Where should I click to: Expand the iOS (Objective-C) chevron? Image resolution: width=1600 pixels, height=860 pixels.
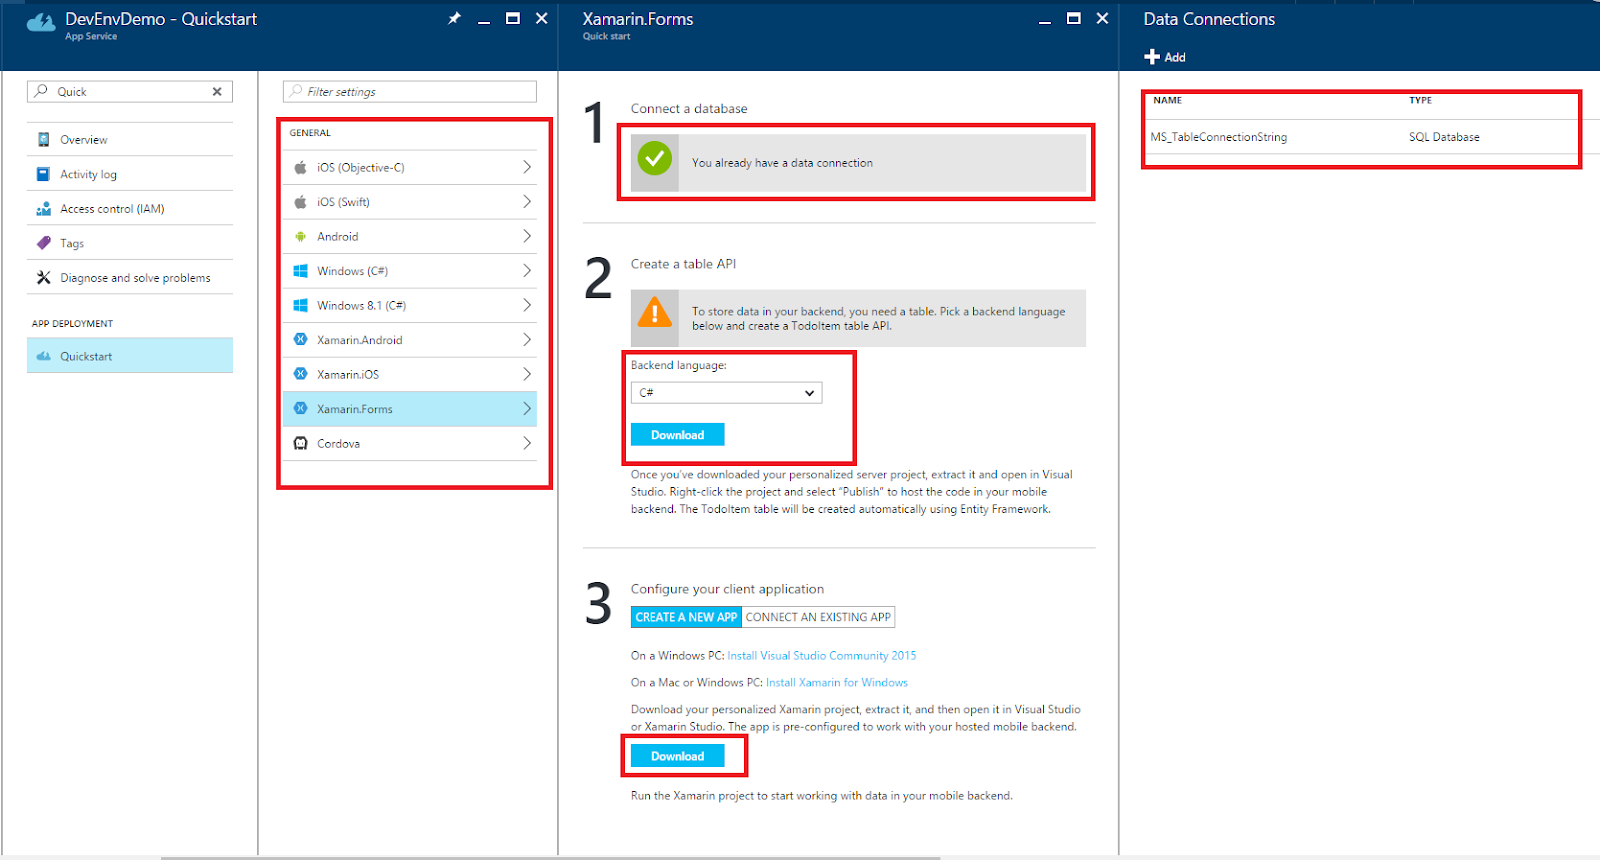tap(526, 167)
